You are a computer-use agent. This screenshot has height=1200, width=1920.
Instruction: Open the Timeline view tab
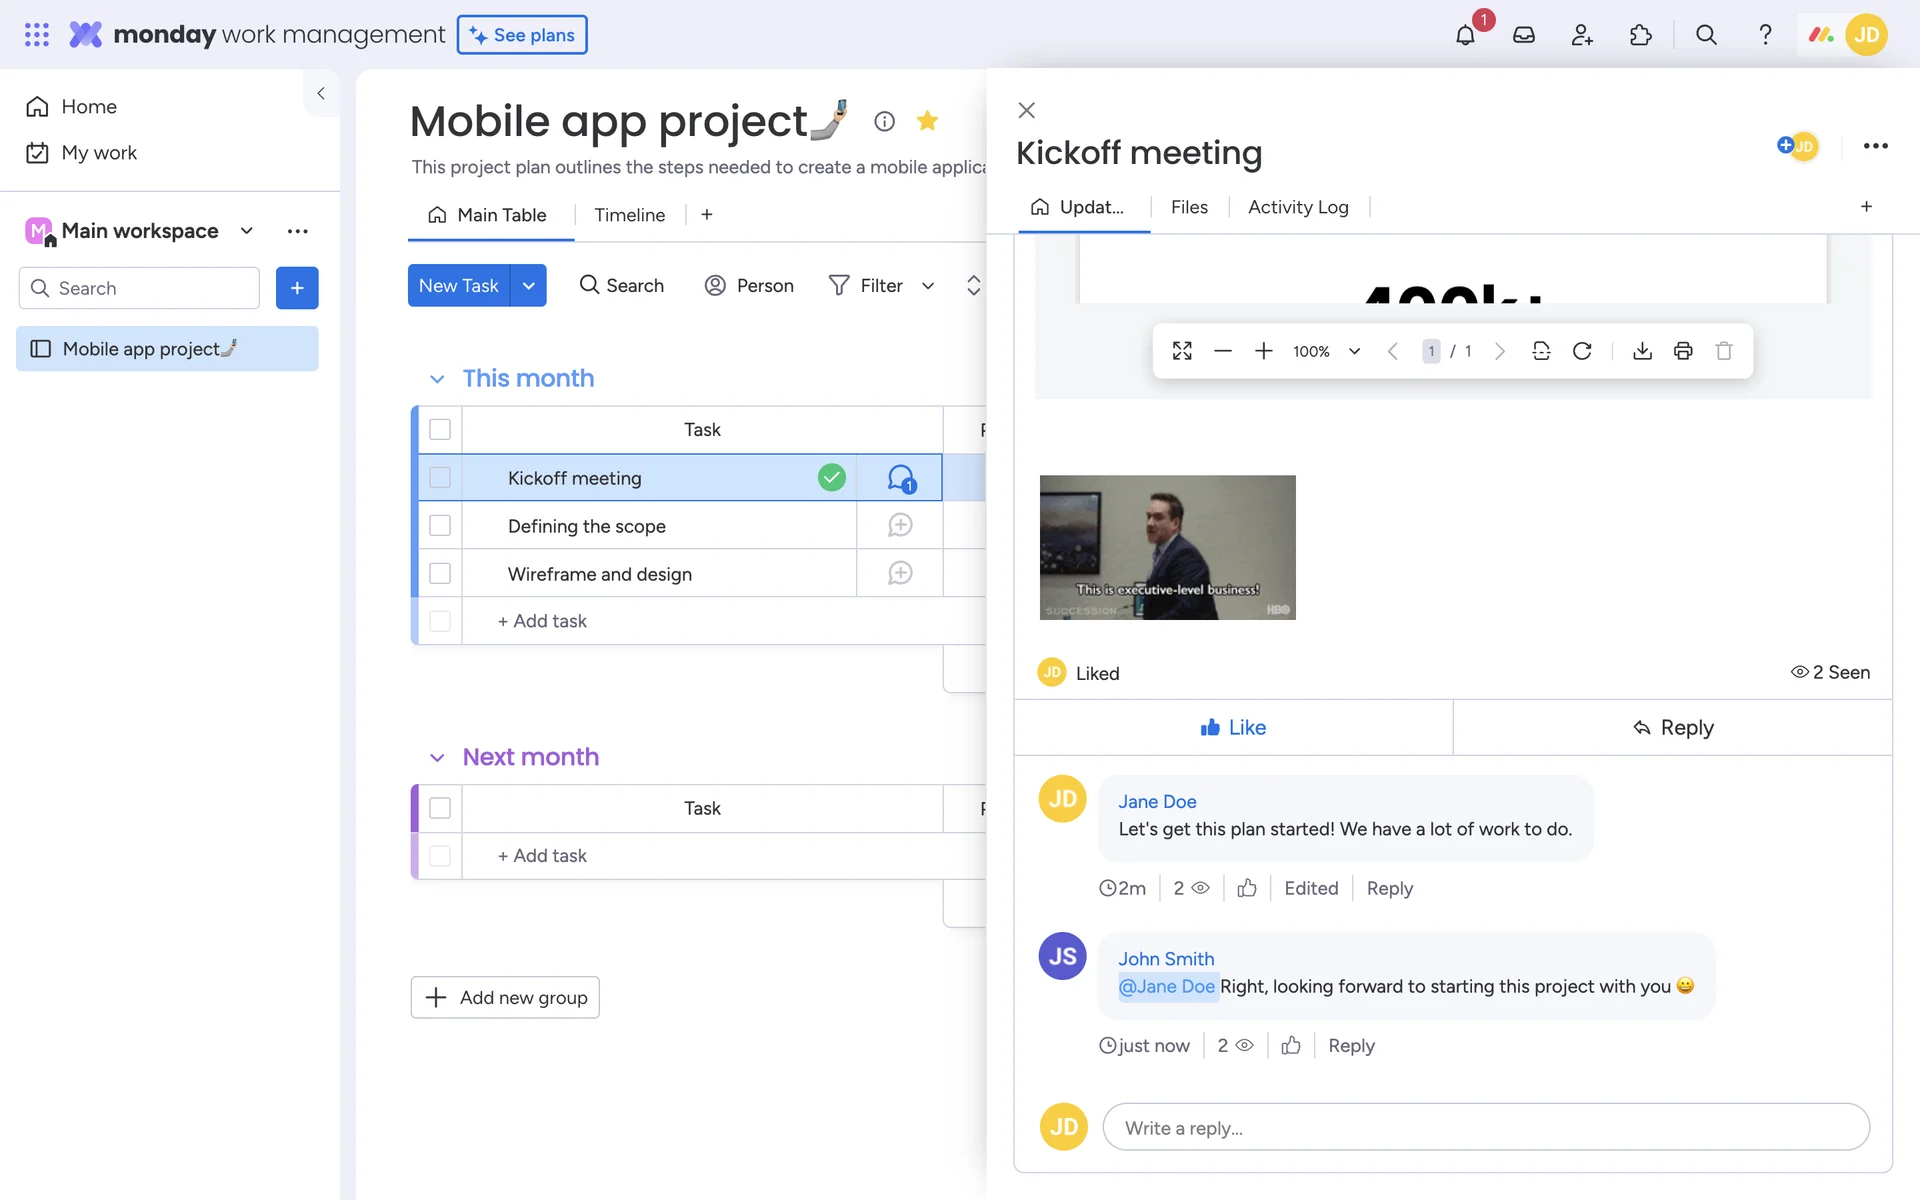[x=629, y=215]
